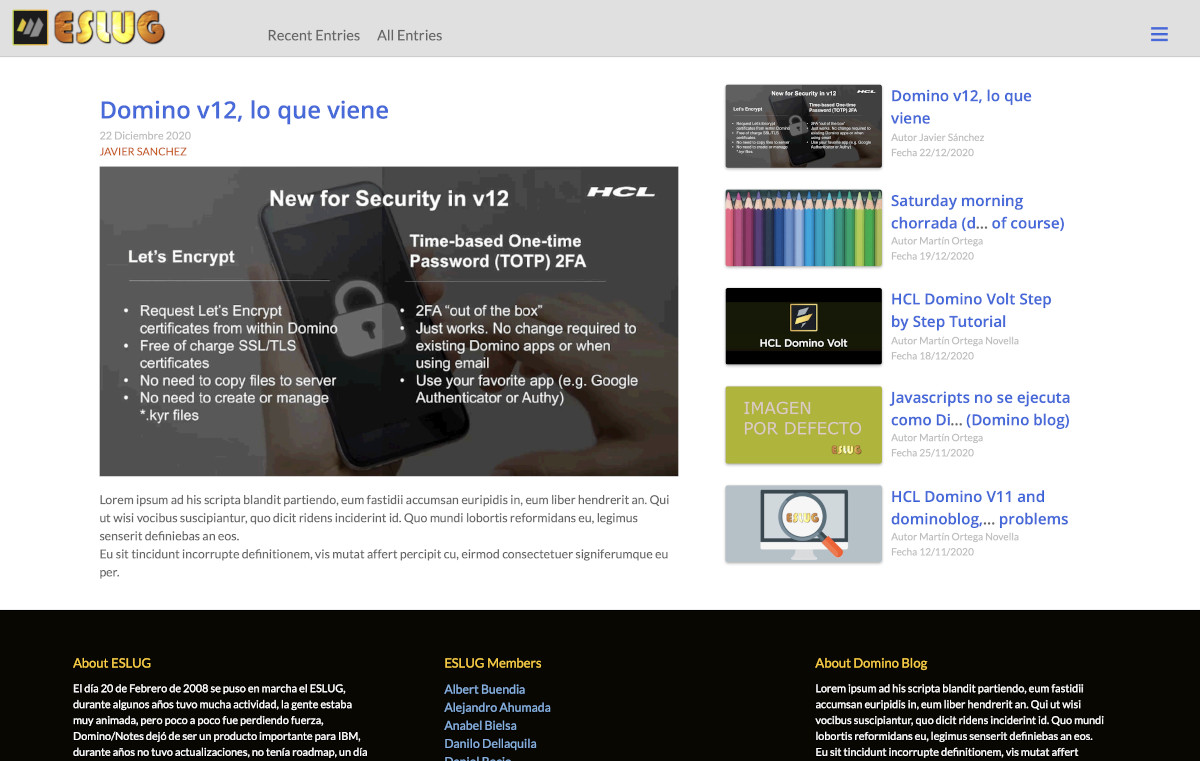Go to All Entries page
This screenshot has width=1200, height=761.
(x=409, y=35)
